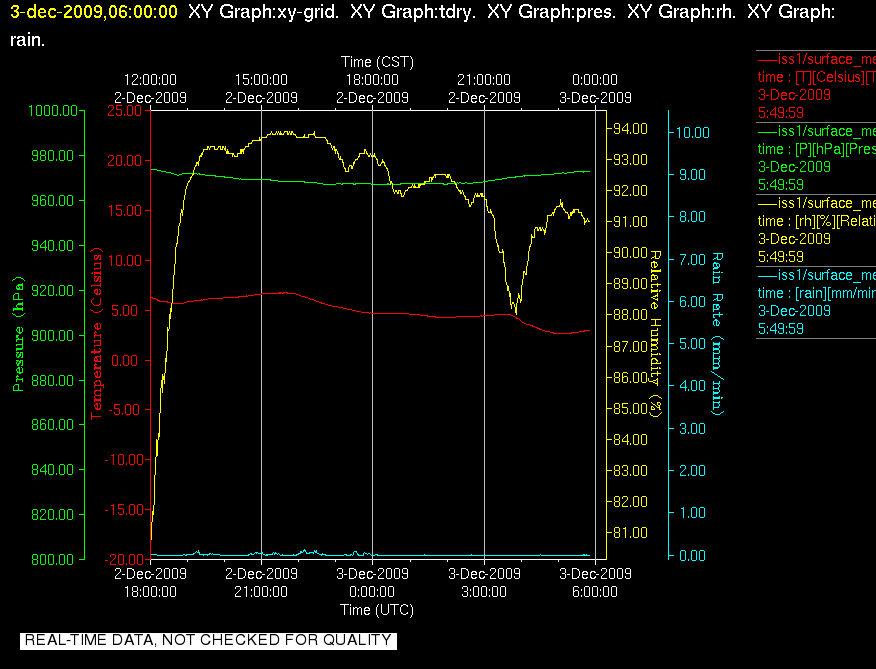This screenshot has height=669, width=876.
Task: Click the cyan legend 'time : [rain][mm/min' line
Action: click(x=816, y=293)
